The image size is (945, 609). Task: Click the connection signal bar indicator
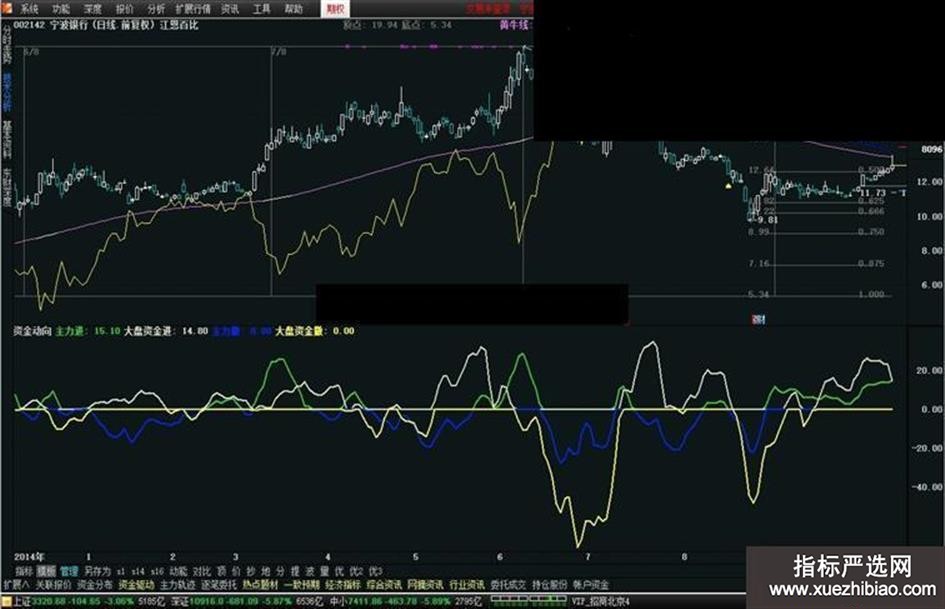(x=528, y=599)
